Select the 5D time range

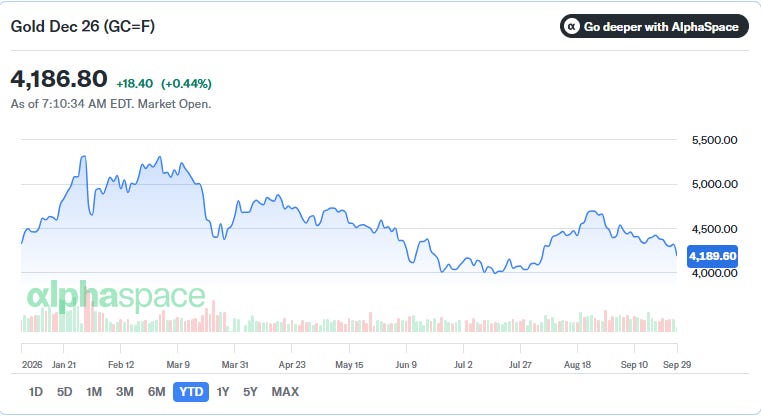point(65,392)
